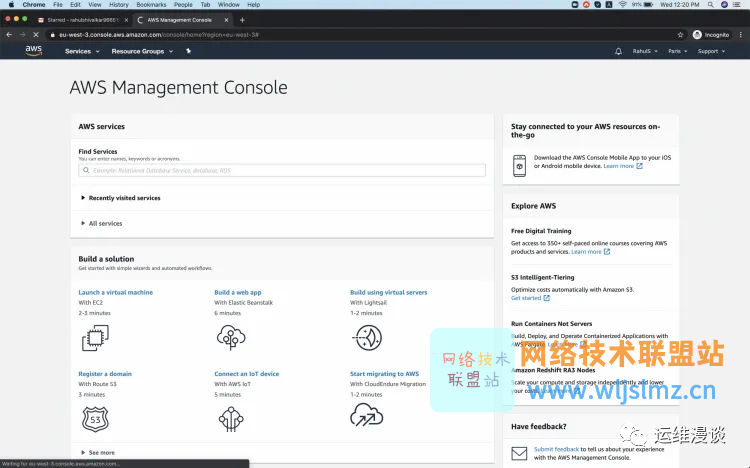750x468 pixels.
Task: Click the feedback envelope icon
Action: pos(519,453)
